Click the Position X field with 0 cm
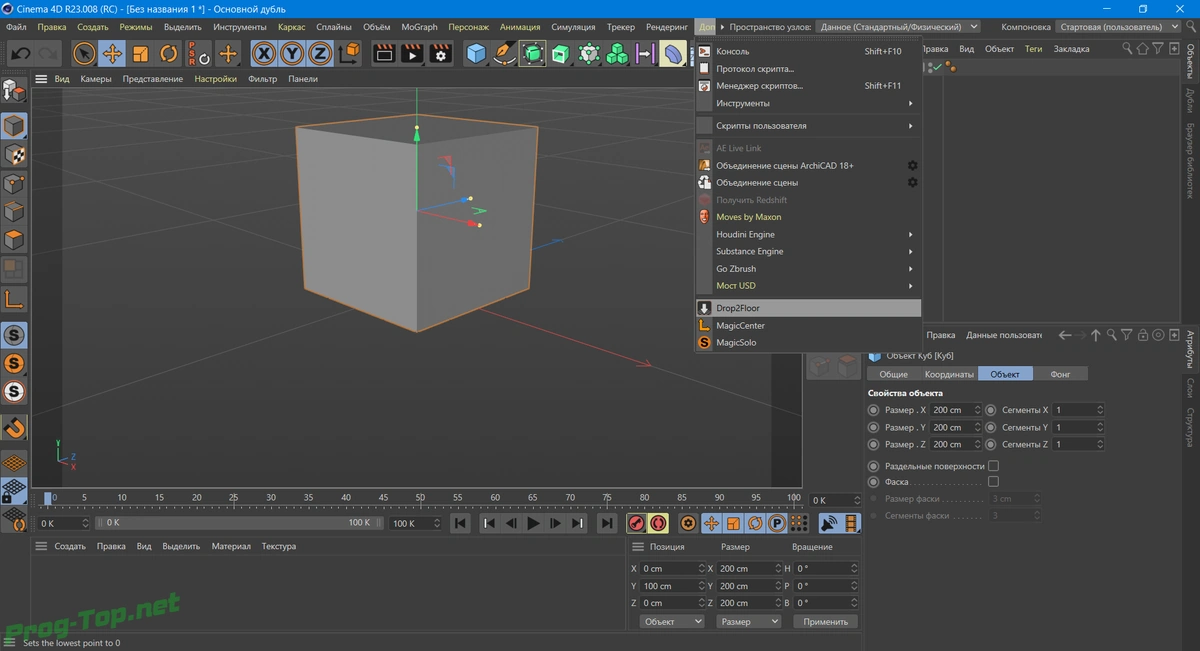The height and width of the screenshot is (651, 1200). tap(673, 568)
